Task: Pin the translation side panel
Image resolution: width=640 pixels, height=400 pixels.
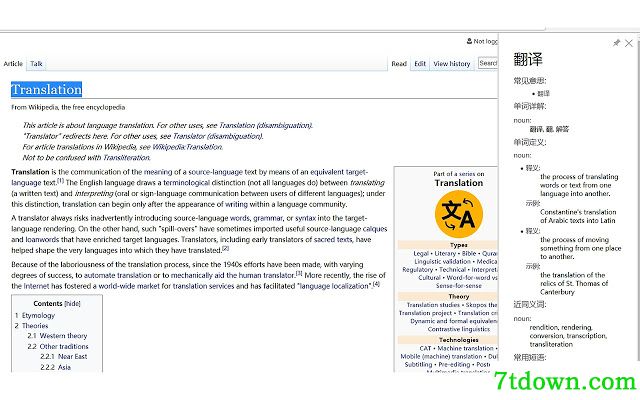Action: [616, 43]
